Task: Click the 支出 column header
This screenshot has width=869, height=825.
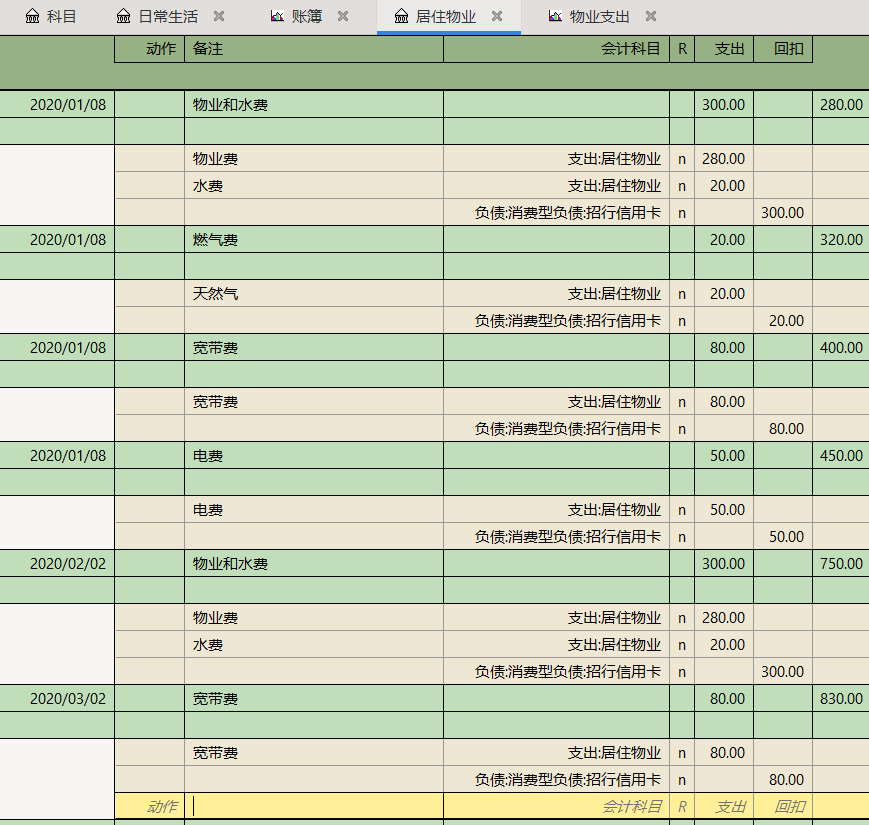Action: [724, 49]
